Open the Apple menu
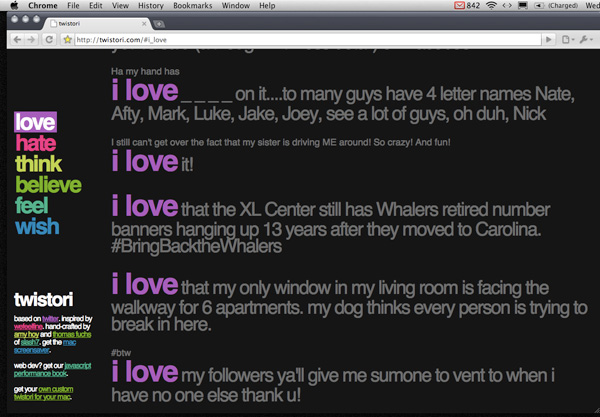Image resolution: width=600 pixels, height=417 pixels. pyautogui.click(x=14, y=5)
